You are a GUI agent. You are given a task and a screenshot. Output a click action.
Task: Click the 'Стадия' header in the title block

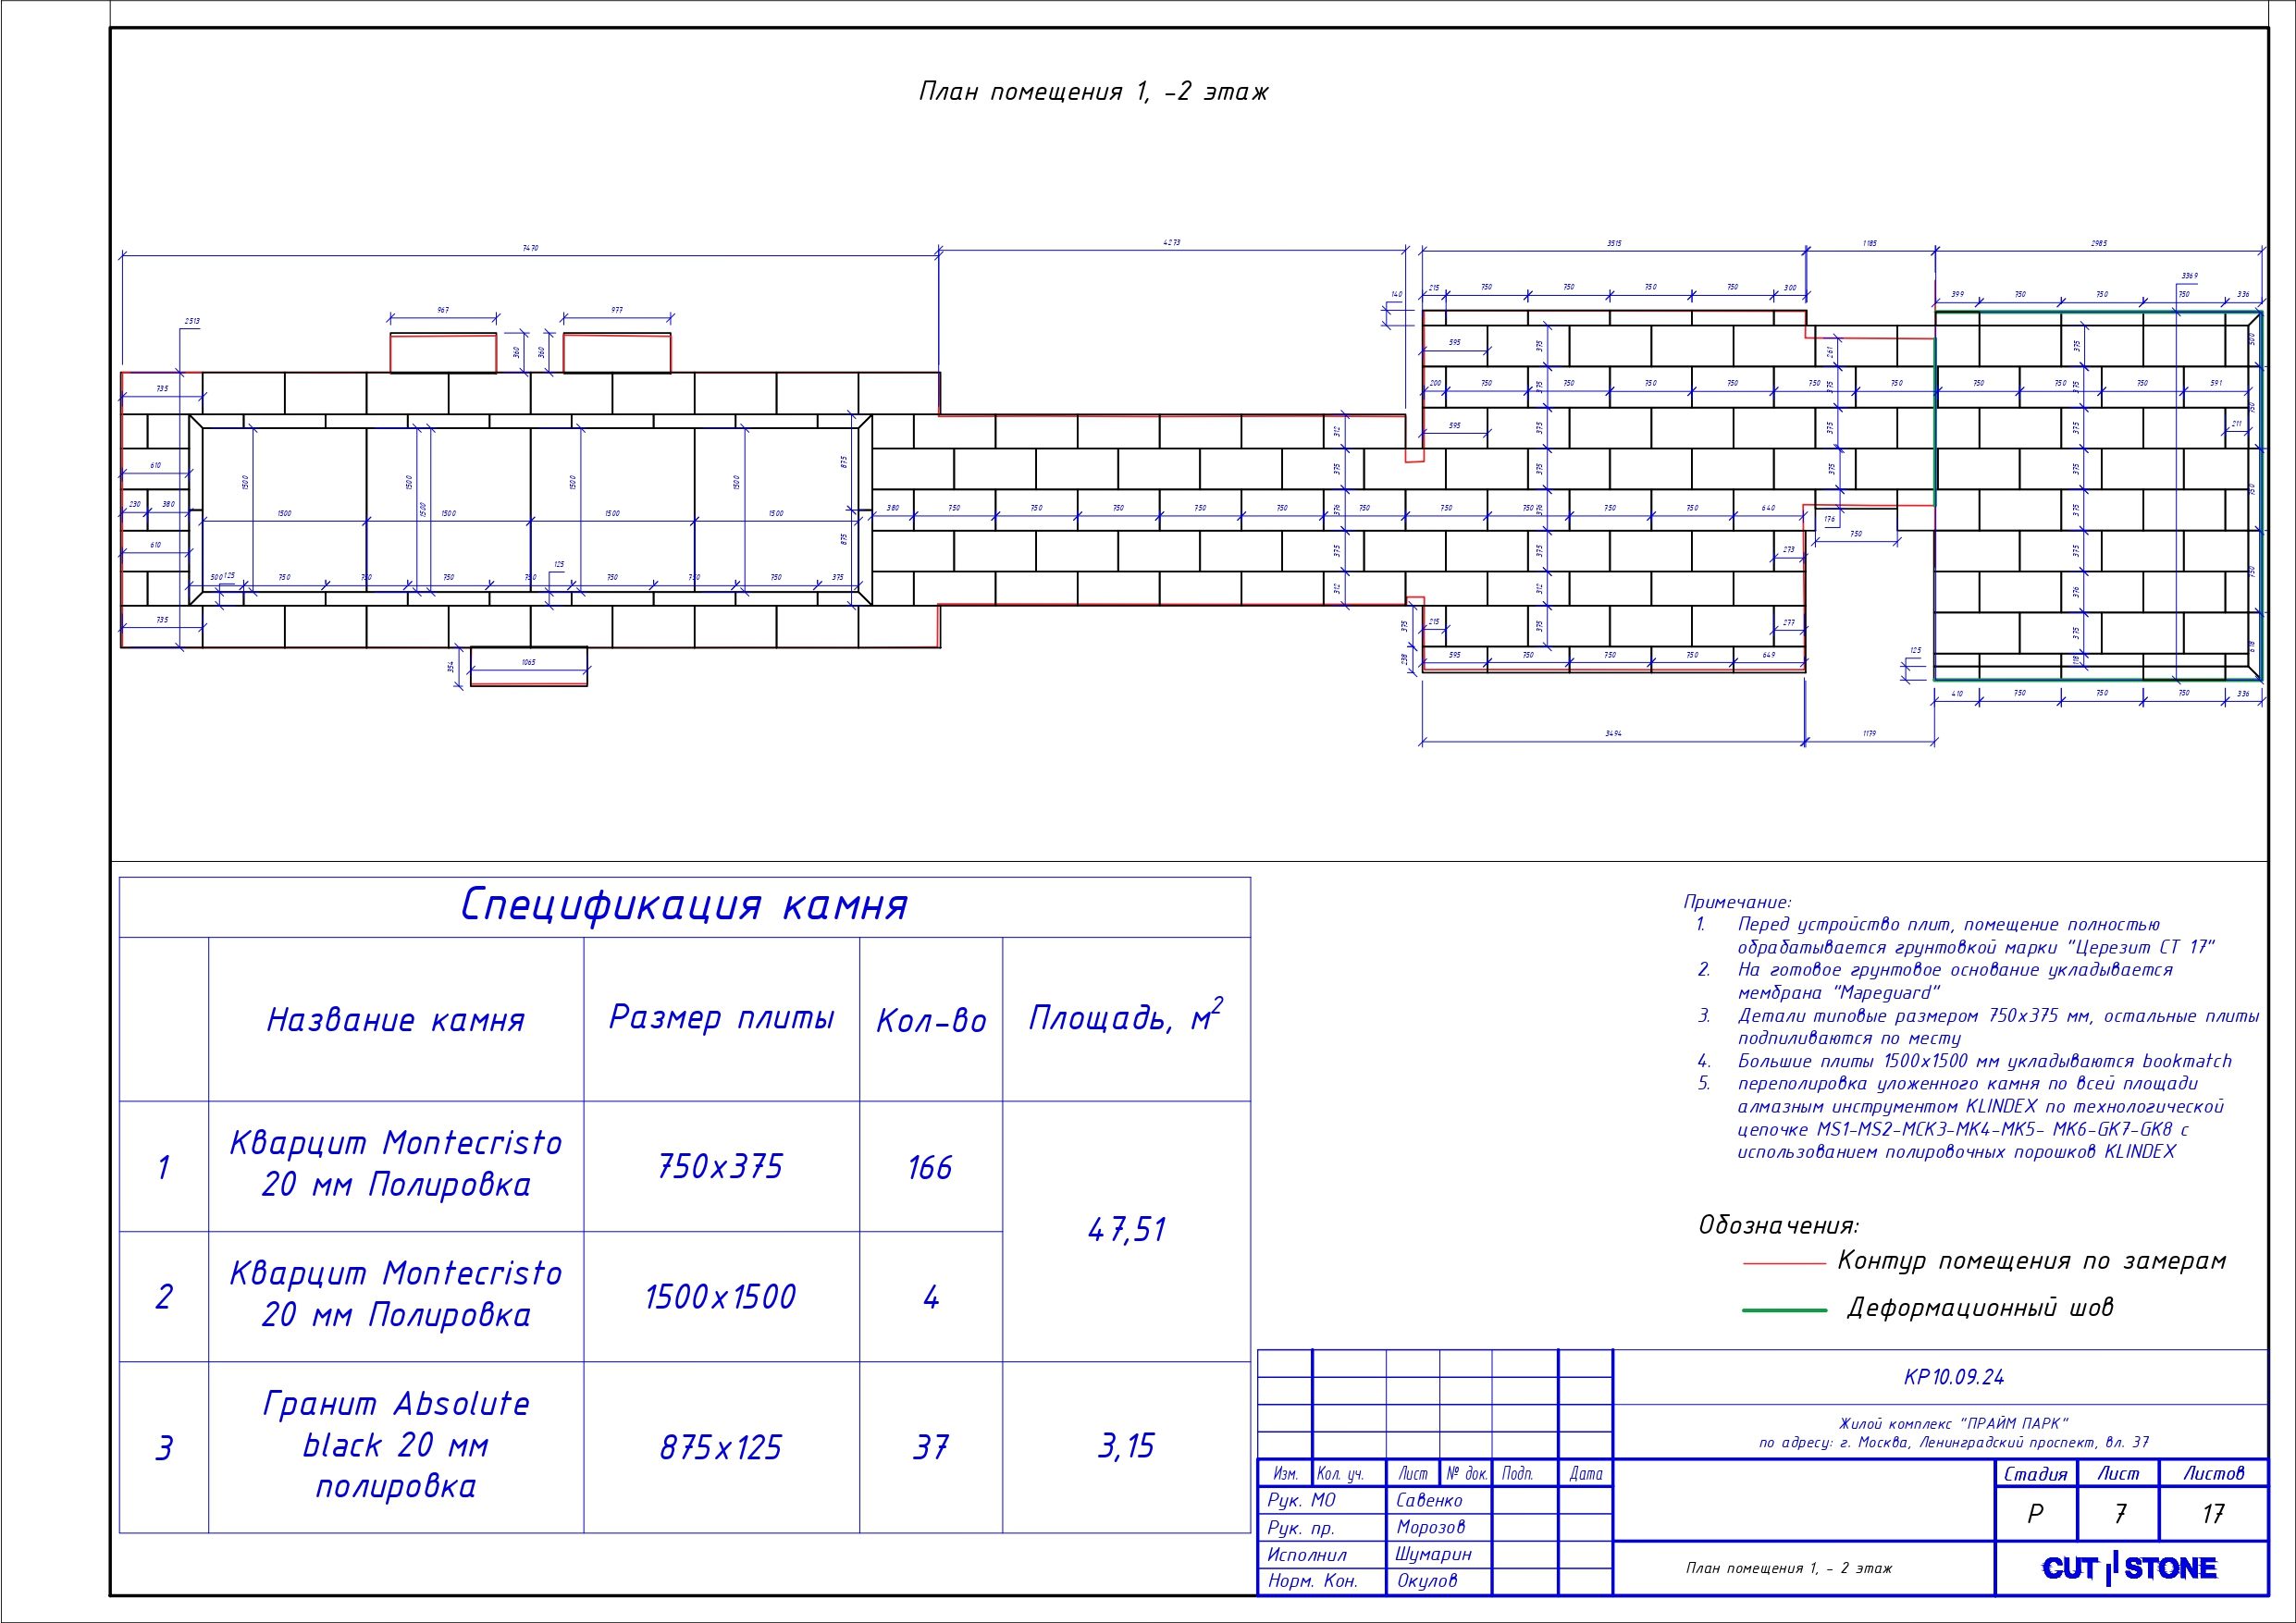2036,1474
